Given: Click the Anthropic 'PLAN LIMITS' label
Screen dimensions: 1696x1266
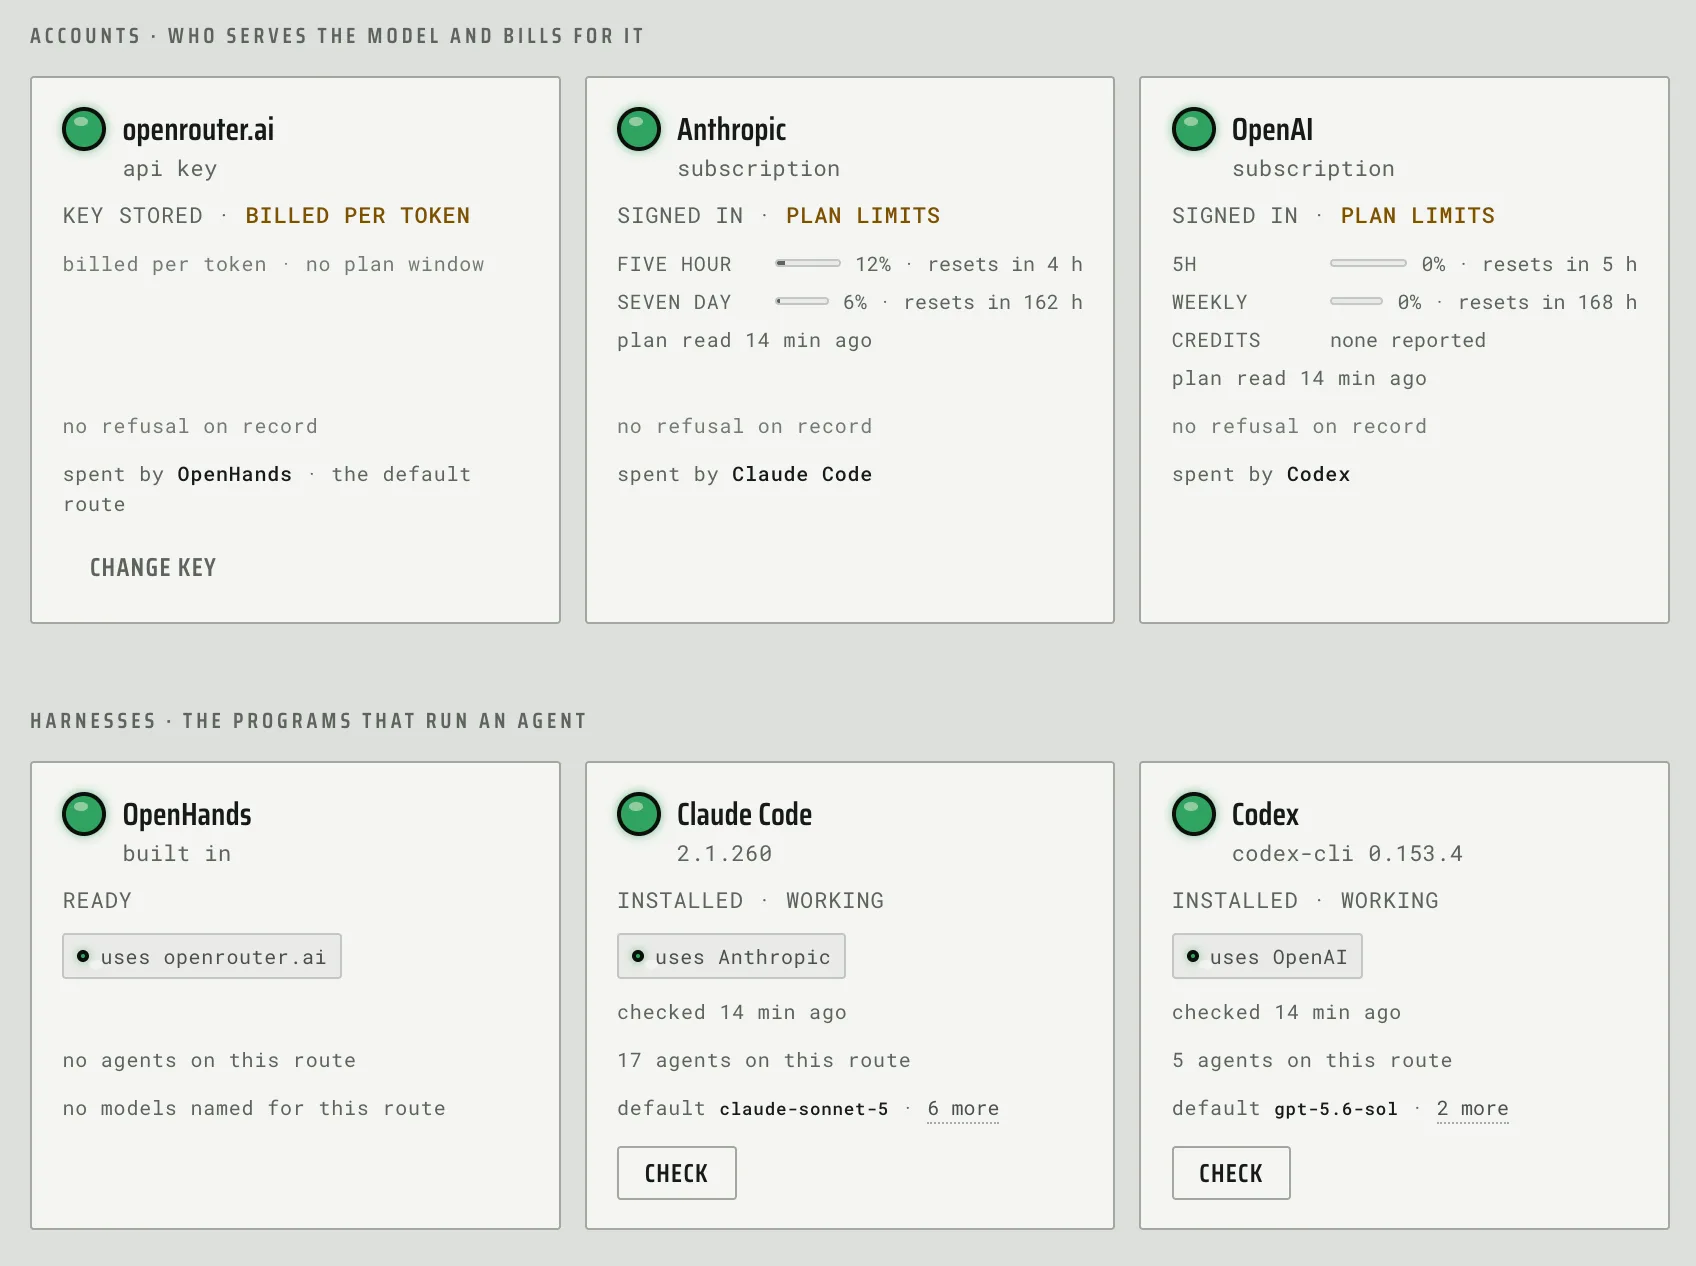Looking at the screenshot, I should tap(863, 216).
